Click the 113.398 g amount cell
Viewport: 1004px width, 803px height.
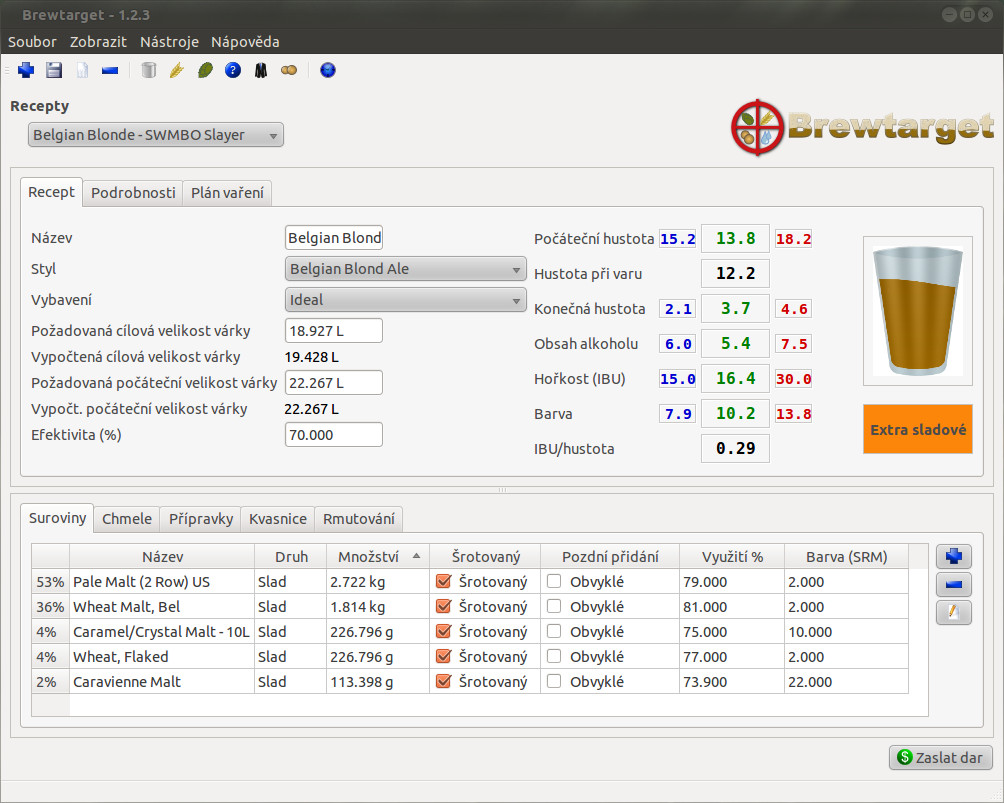(378, 681)
